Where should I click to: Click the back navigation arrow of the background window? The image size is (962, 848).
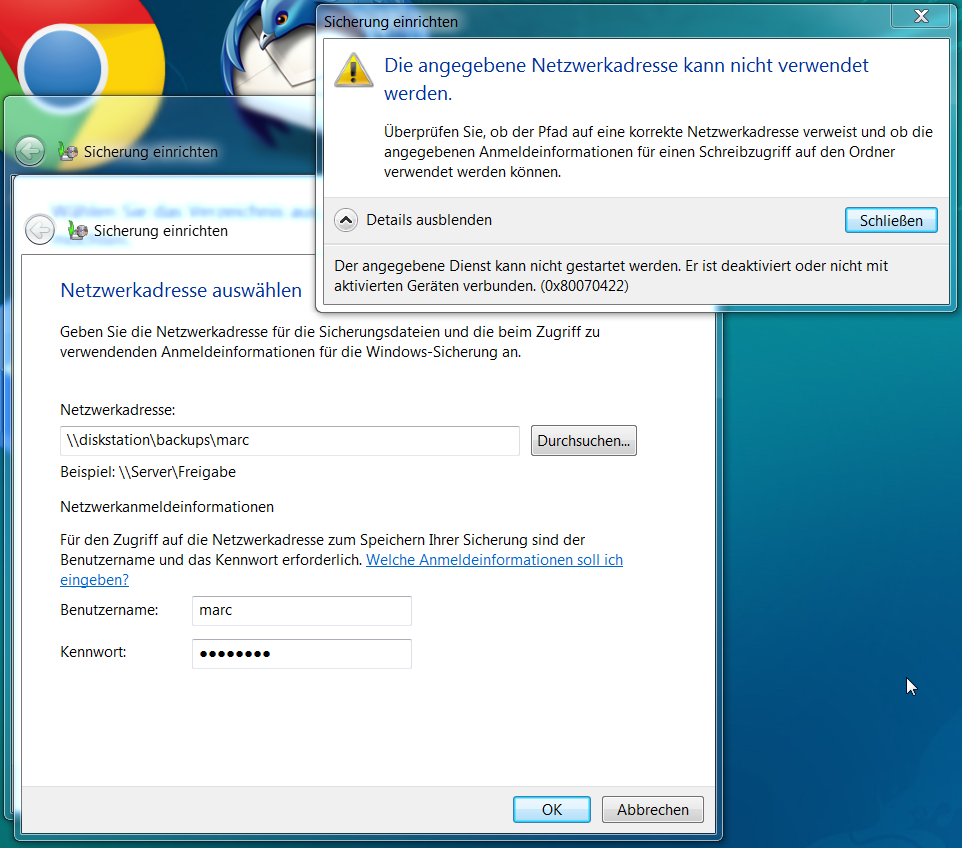click(30, 151)
